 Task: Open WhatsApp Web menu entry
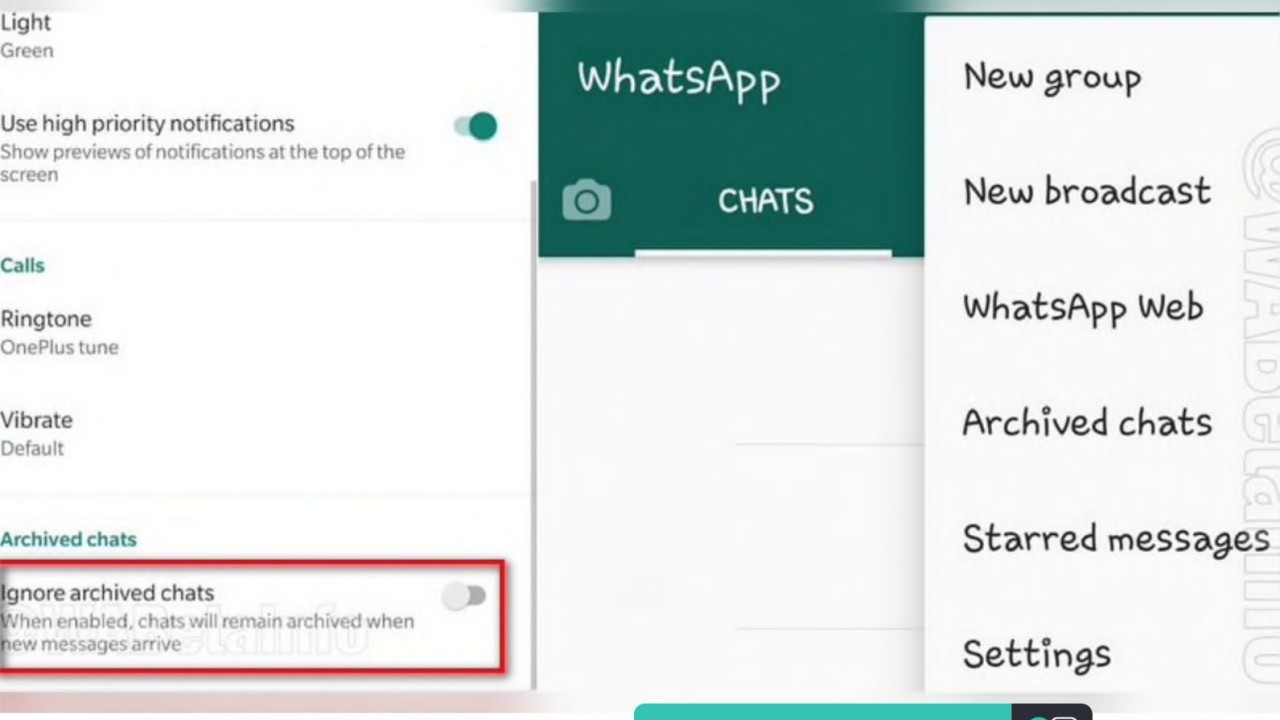1083,307
